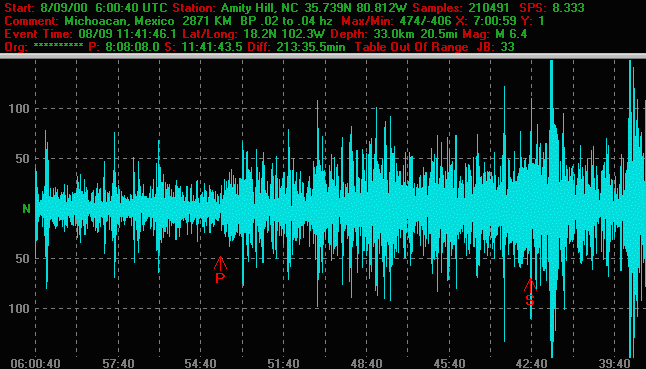The image size is (646, 369).
Task: Select the green N channel label
Action: click(26, 209)
